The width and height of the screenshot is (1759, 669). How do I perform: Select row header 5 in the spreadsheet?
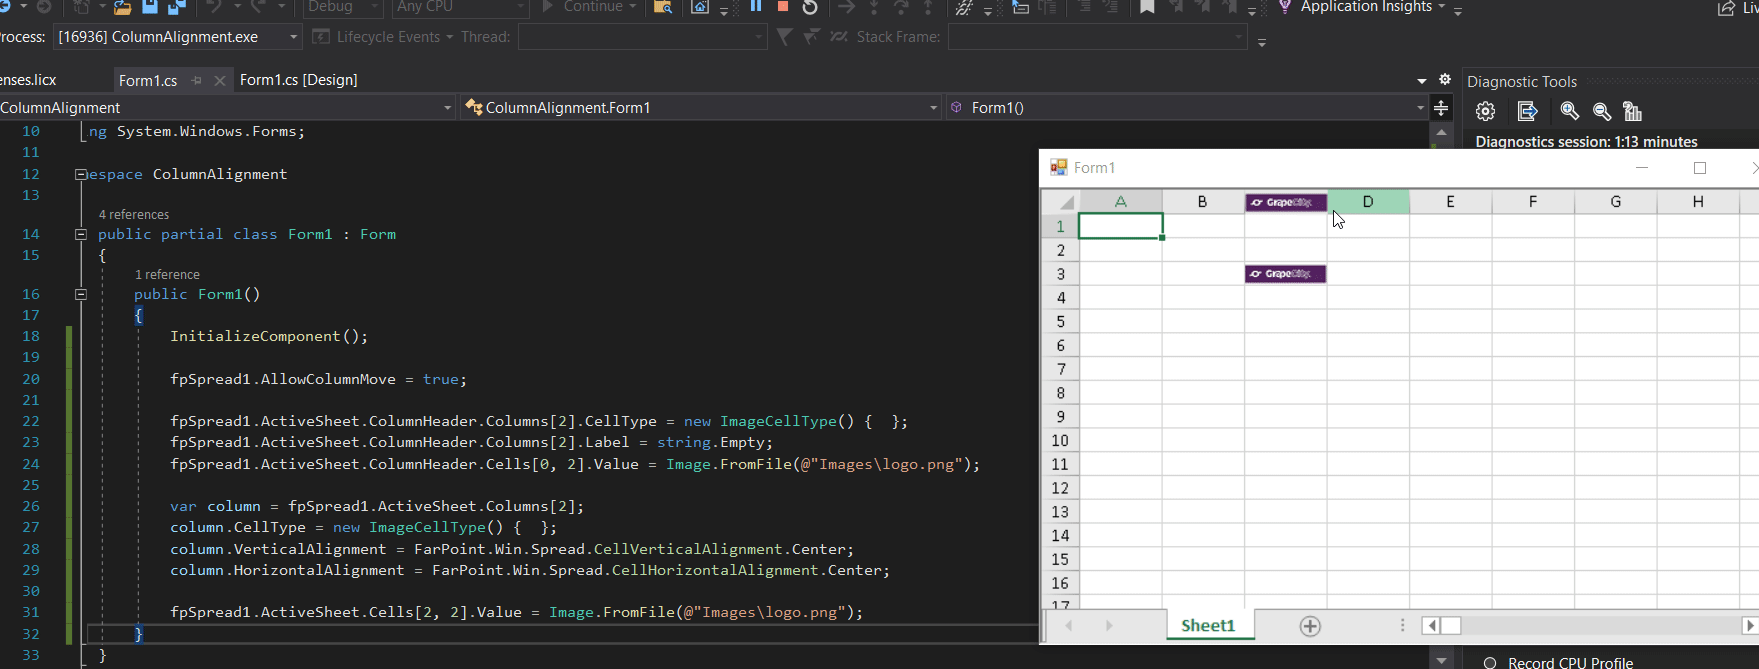pos(1061,322)
